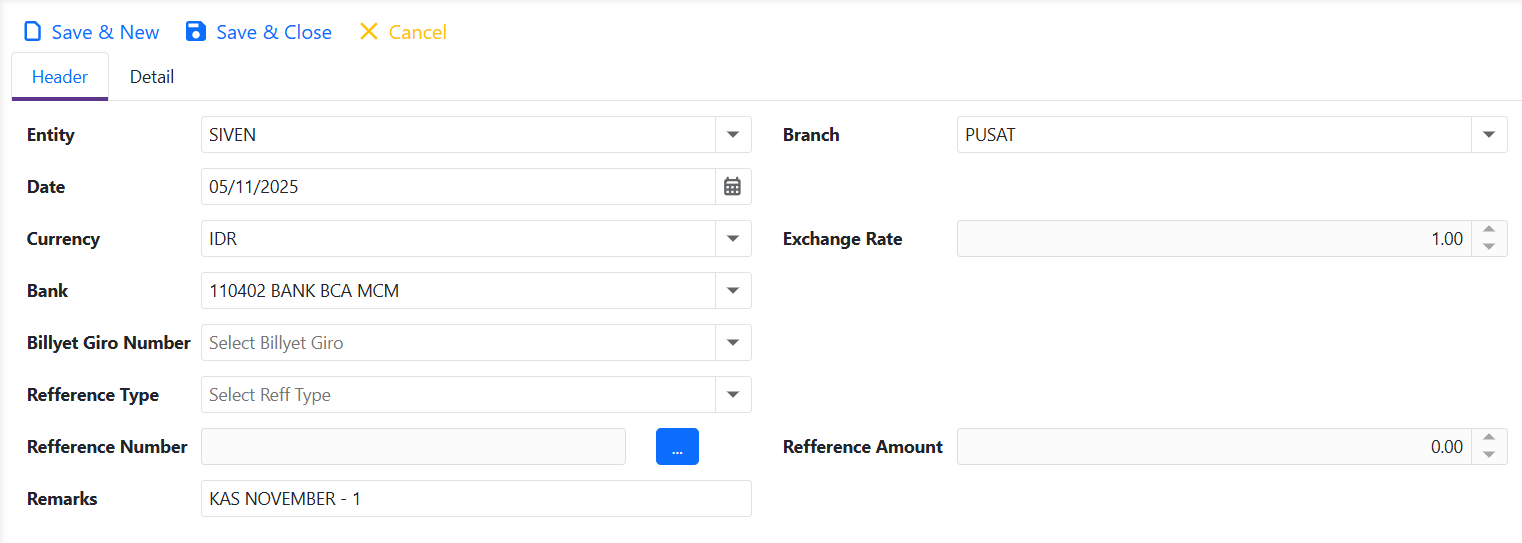Click Save & Close text

tap(274, 32)
